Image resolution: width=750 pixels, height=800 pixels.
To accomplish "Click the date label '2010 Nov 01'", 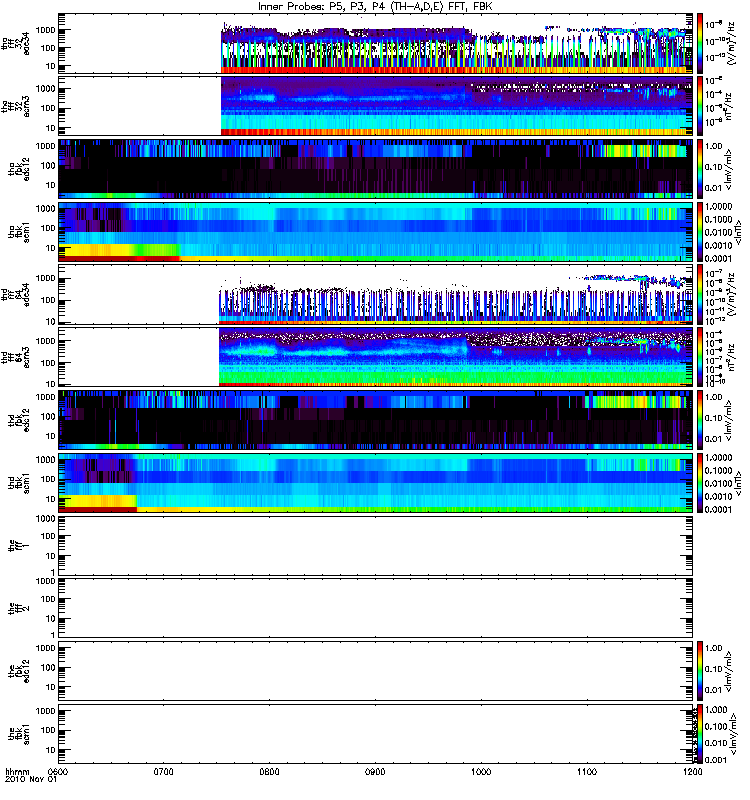I will [31, 780].
